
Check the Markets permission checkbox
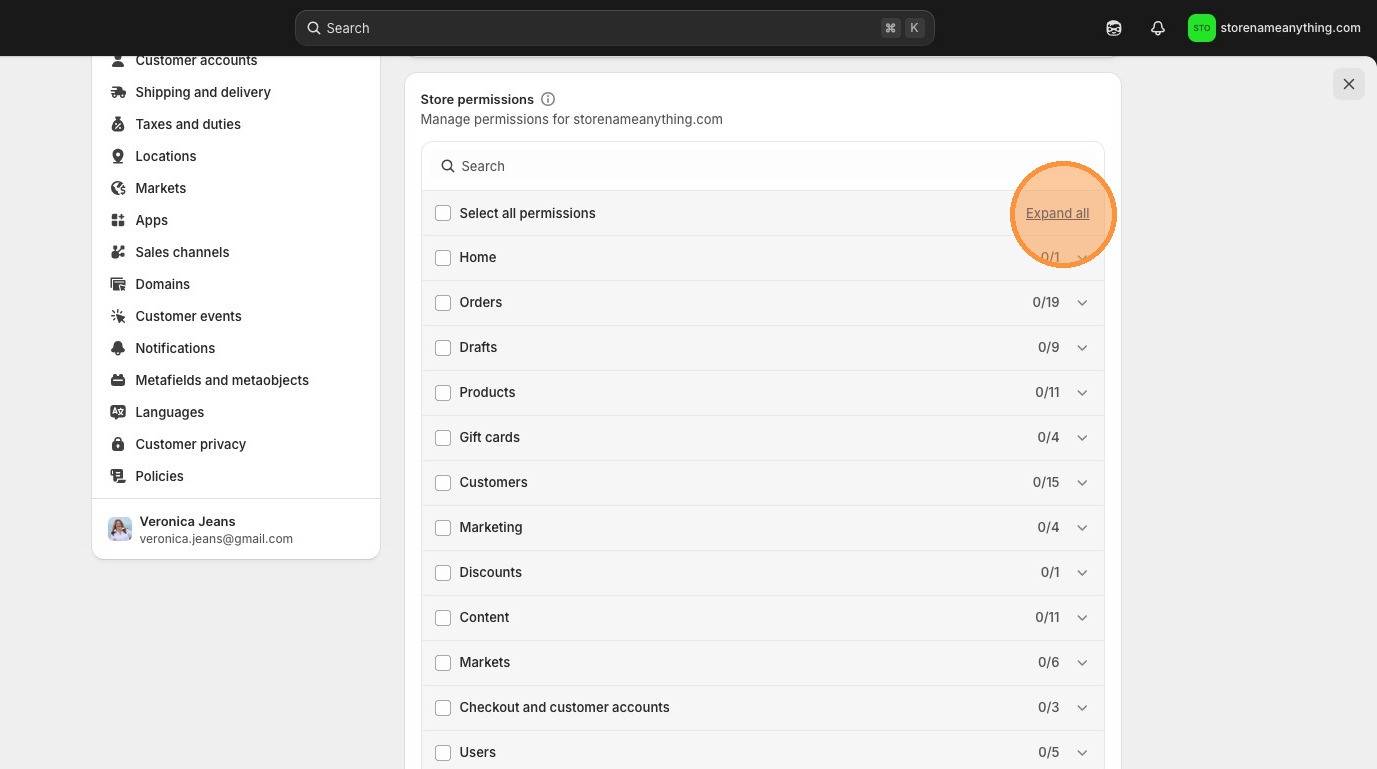pyautogui.click(x=443, y=663)
